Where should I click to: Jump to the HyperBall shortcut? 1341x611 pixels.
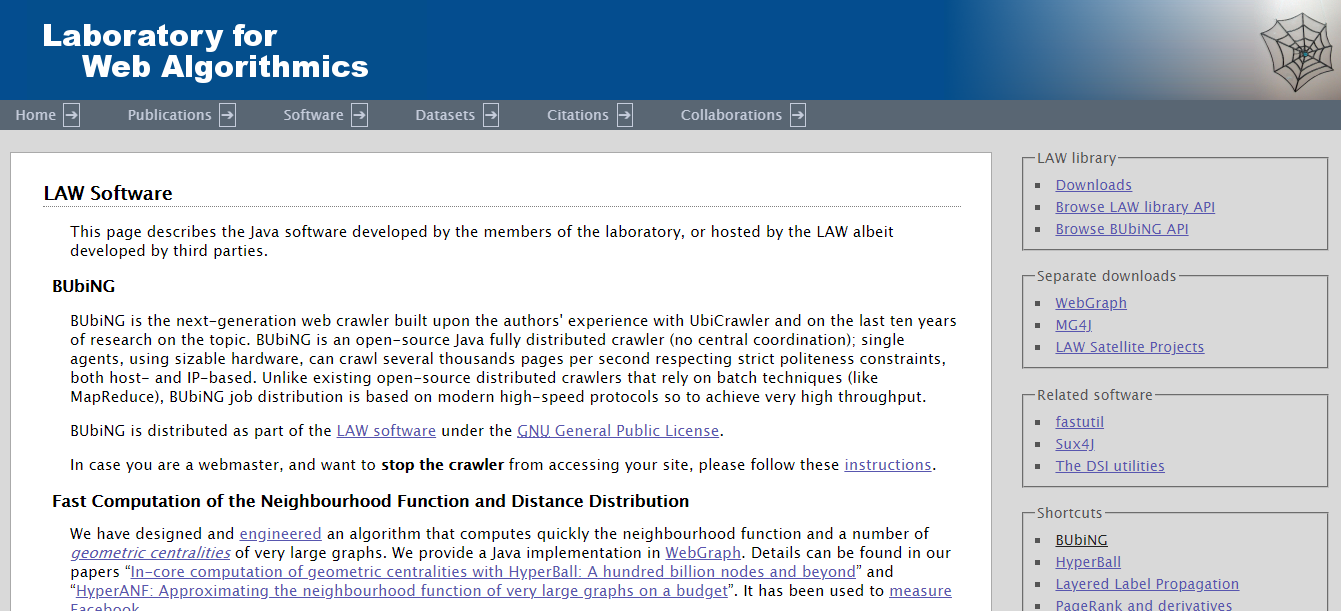pos(1088,562)
